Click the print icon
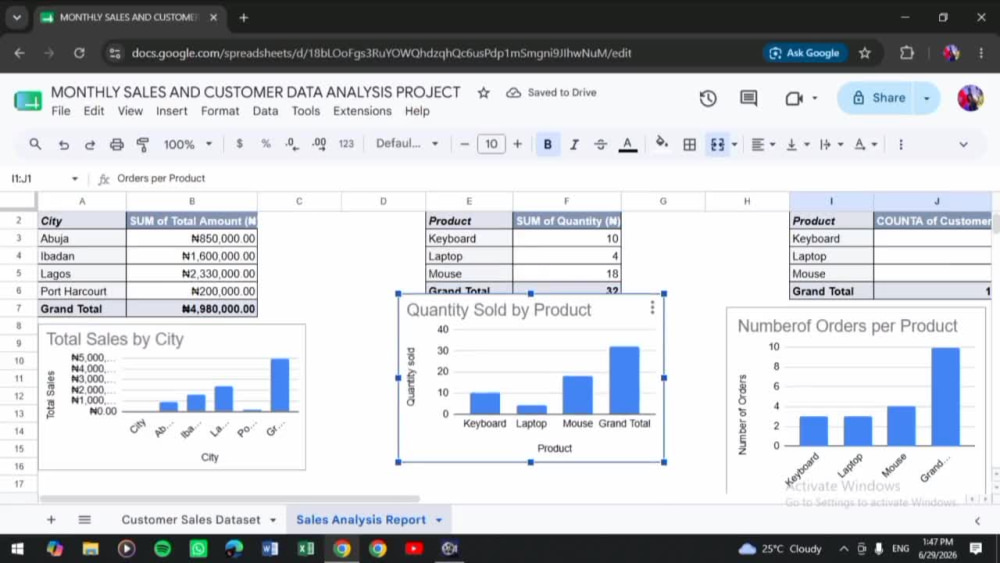1000x563 pixels. click(x=117, y=145)
